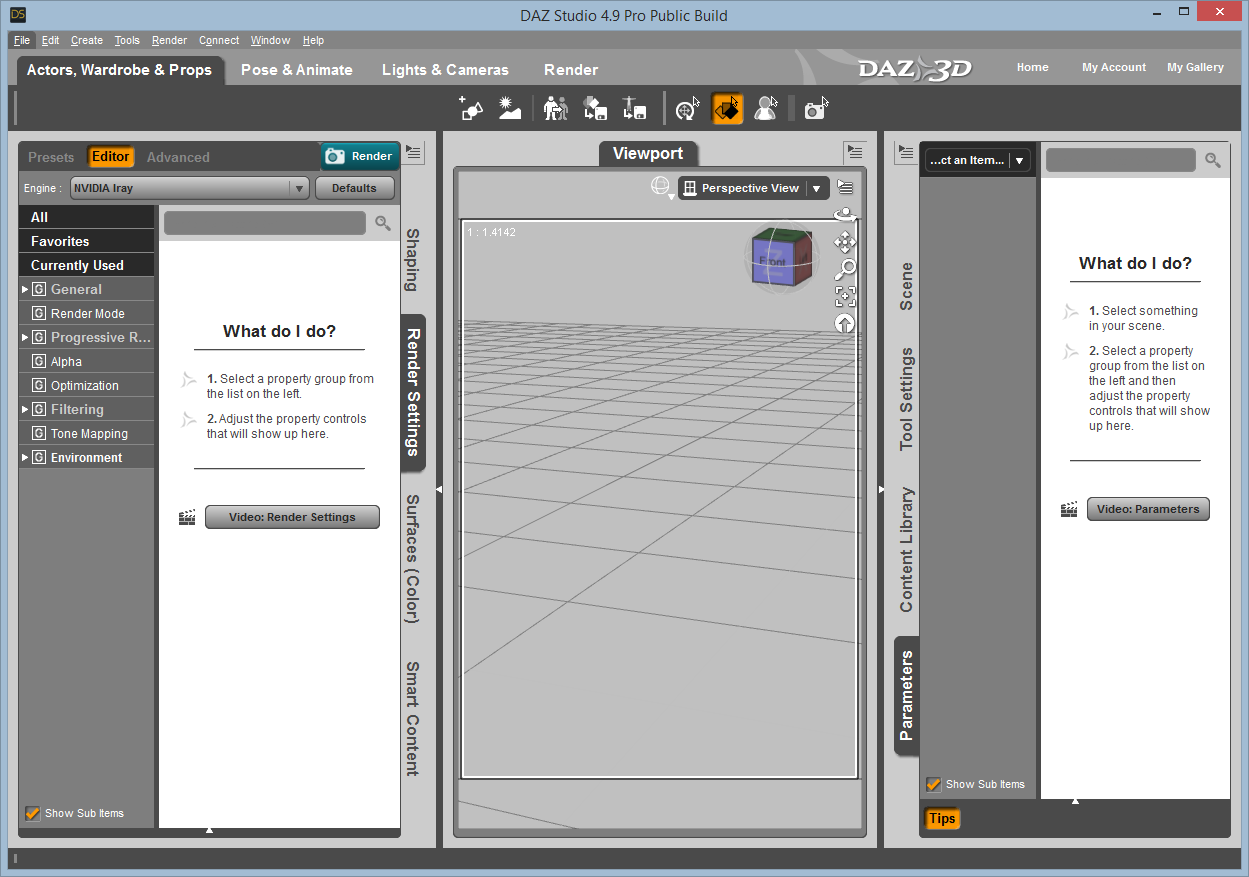Click search magnifier in Render Settings pane
Image resolution: width=1249 pixels, height=877 pixels.
pyautogui.click(x=383, y=223)
